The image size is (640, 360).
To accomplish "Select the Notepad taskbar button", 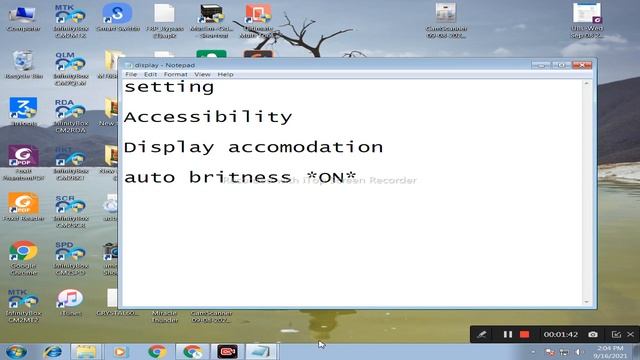I will coord(261,351).
